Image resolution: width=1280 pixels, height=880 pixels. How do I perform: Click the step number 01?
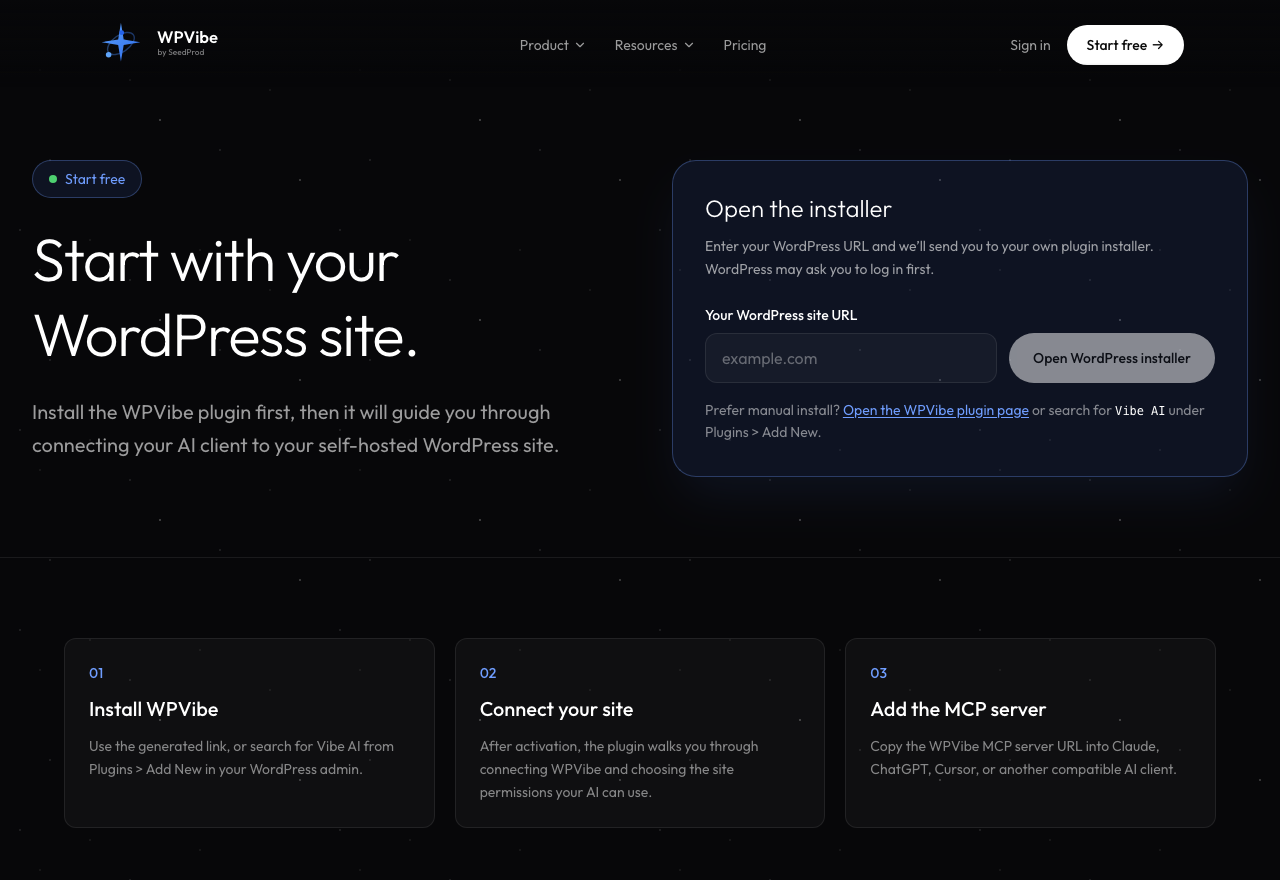96,673
